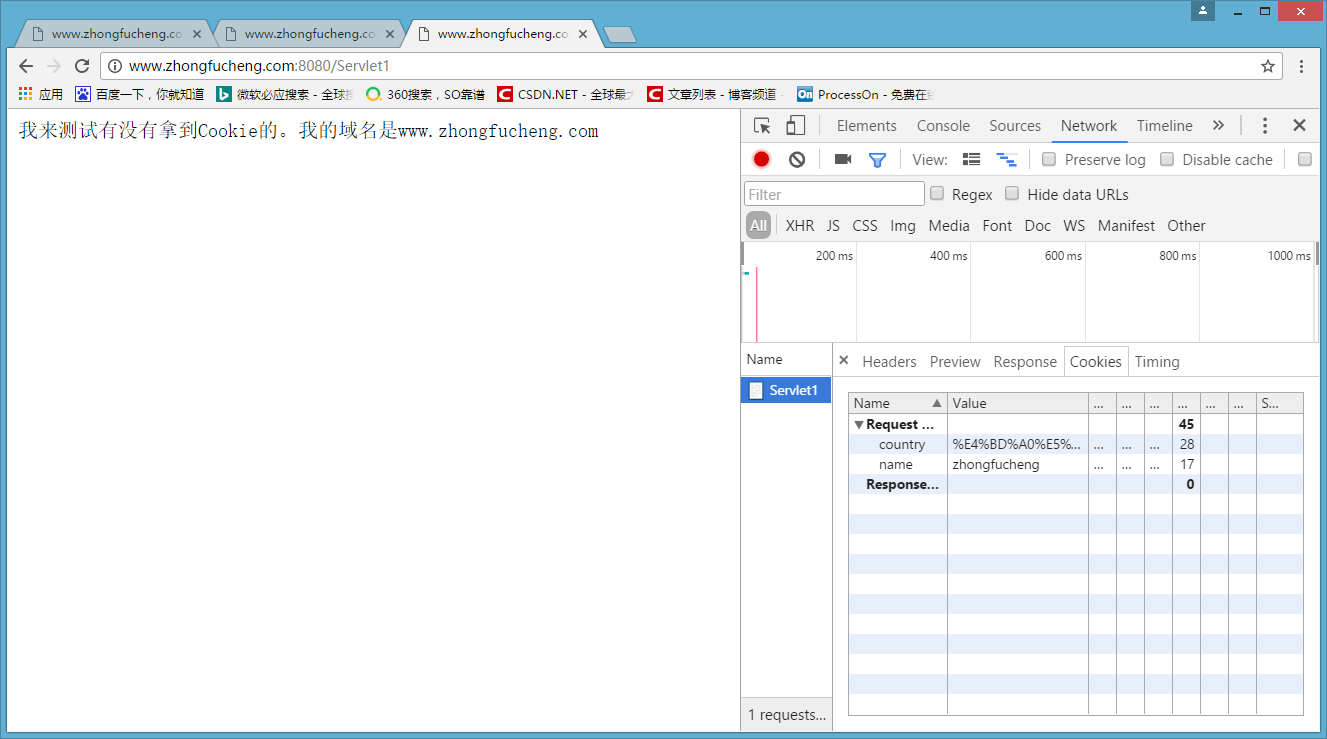Screen dimensions: 1327x739
Task: Bookmark this page with the star icon
Action: (1268, 66)
